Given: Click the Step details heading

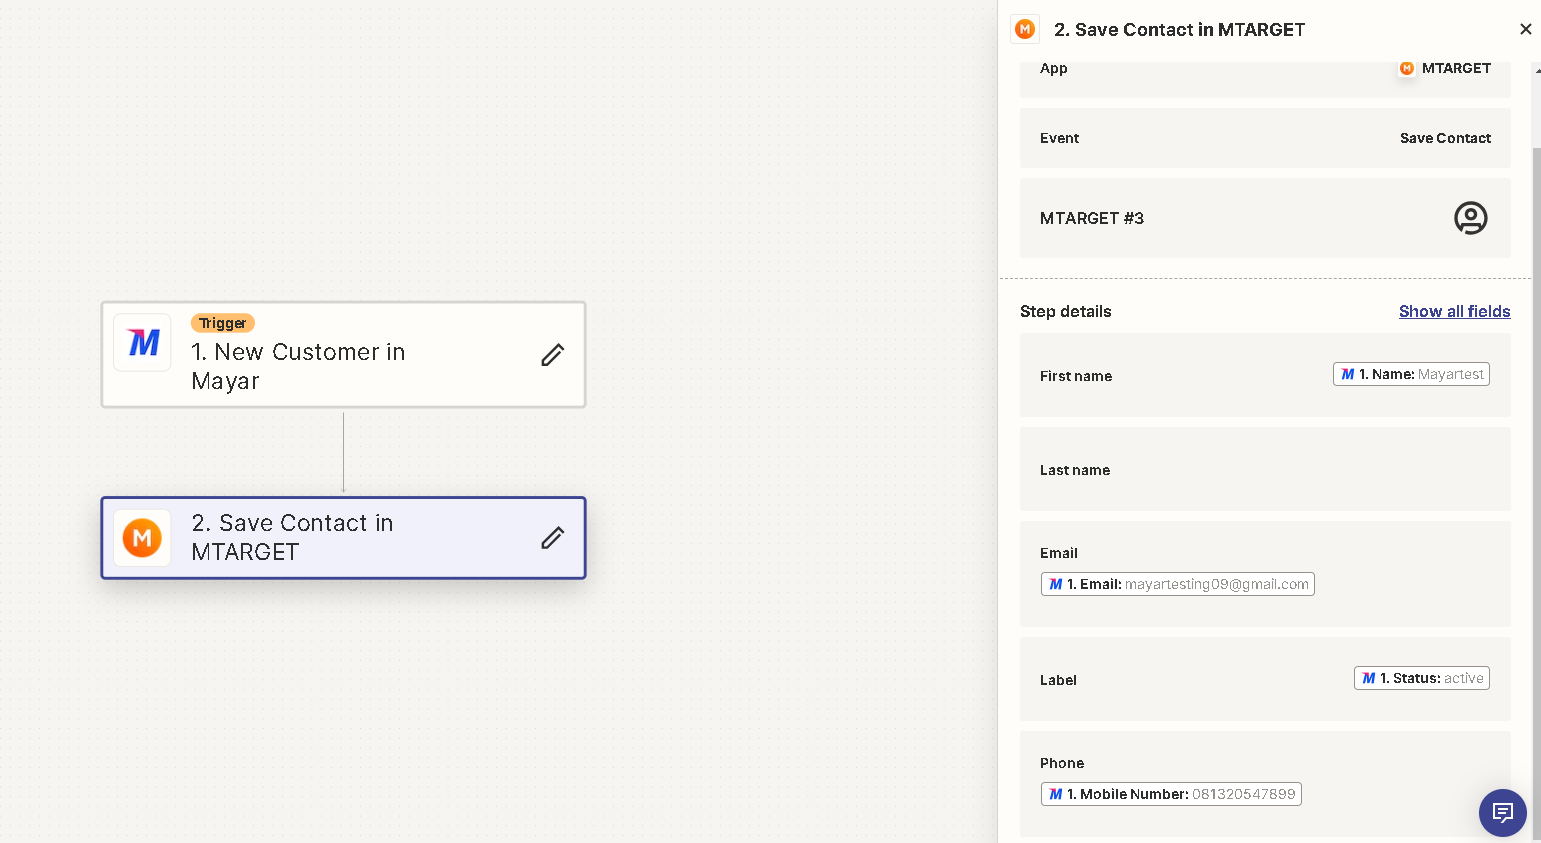Looking at the screenshot, I should 1065,311.
